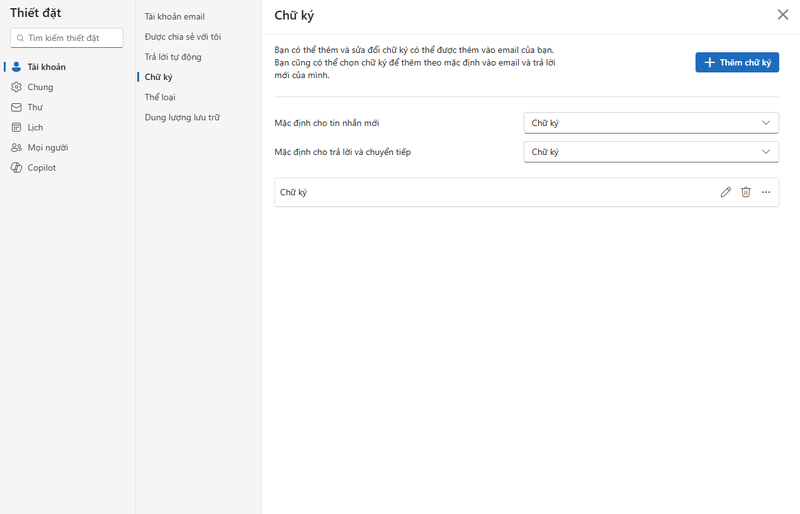Expand default signature for replies and forwards

(x=651, y=152)
